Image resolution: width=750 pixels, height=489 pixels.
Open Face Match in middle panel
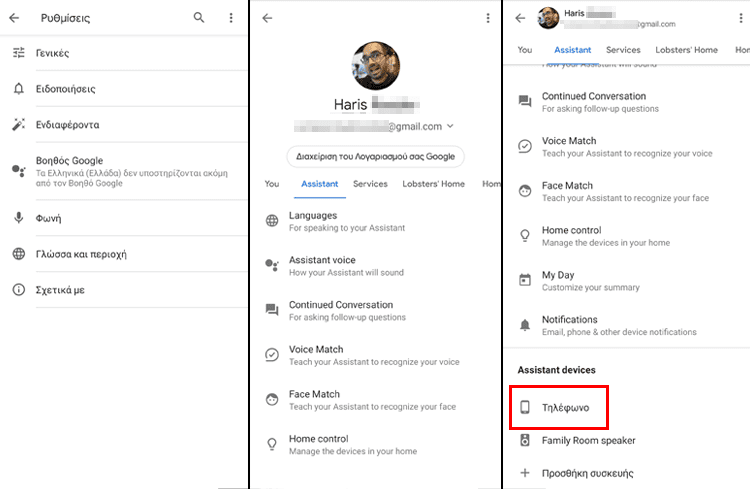375,400
